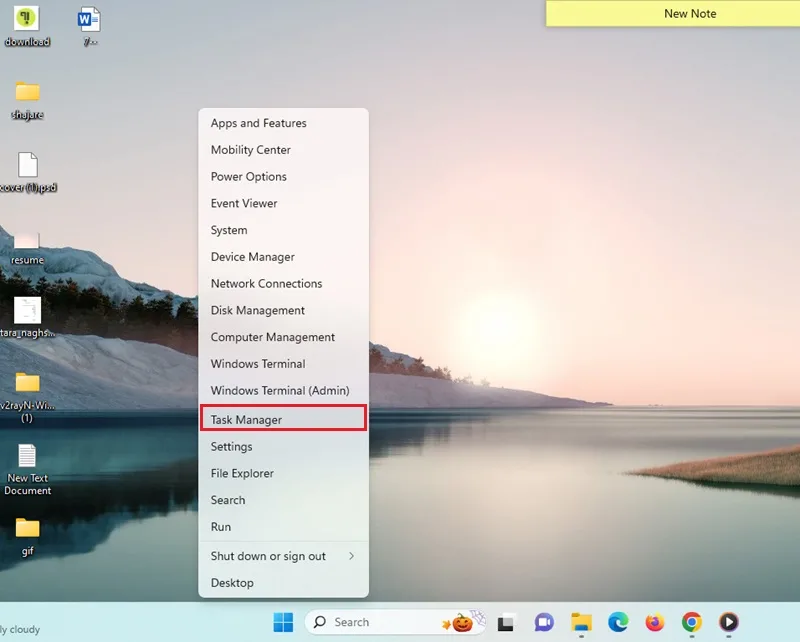This screenshot has width=800, height=642.
Task: Open Settings from the context menu
Action: 283,447
